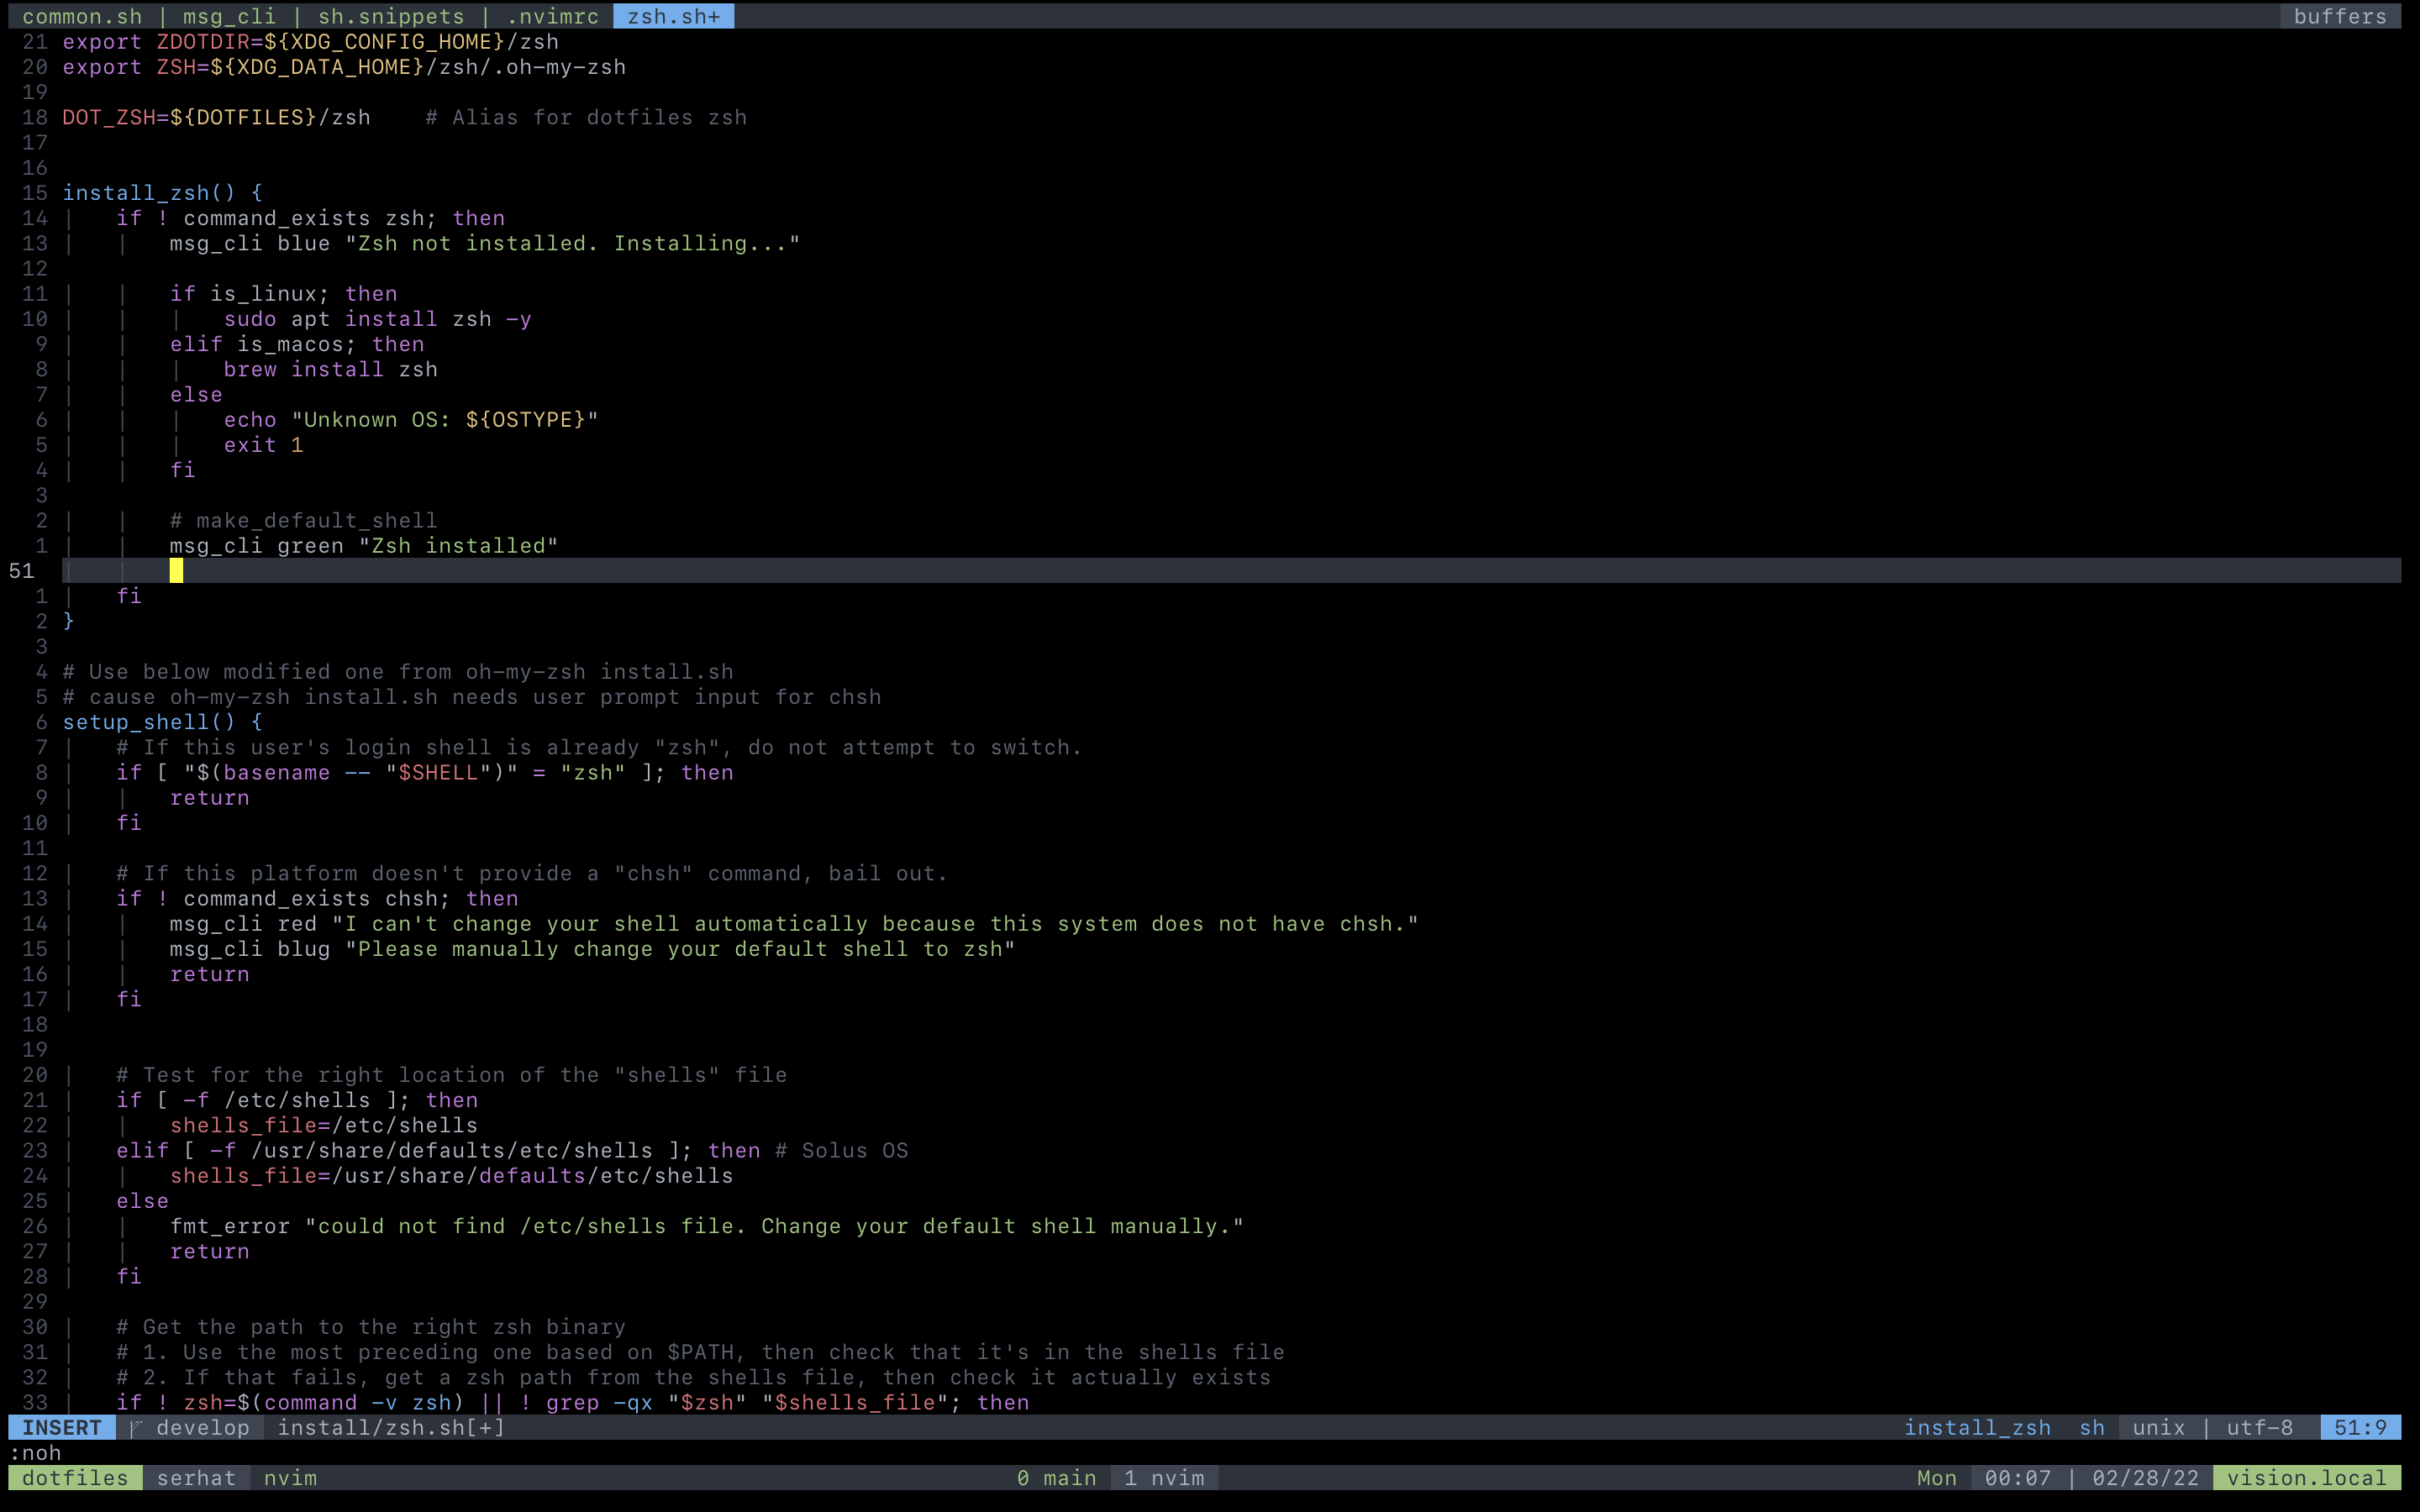Click the 02/28/22 date in tmux bar
The image size is (2420, 1512).
point(2145,1478)
